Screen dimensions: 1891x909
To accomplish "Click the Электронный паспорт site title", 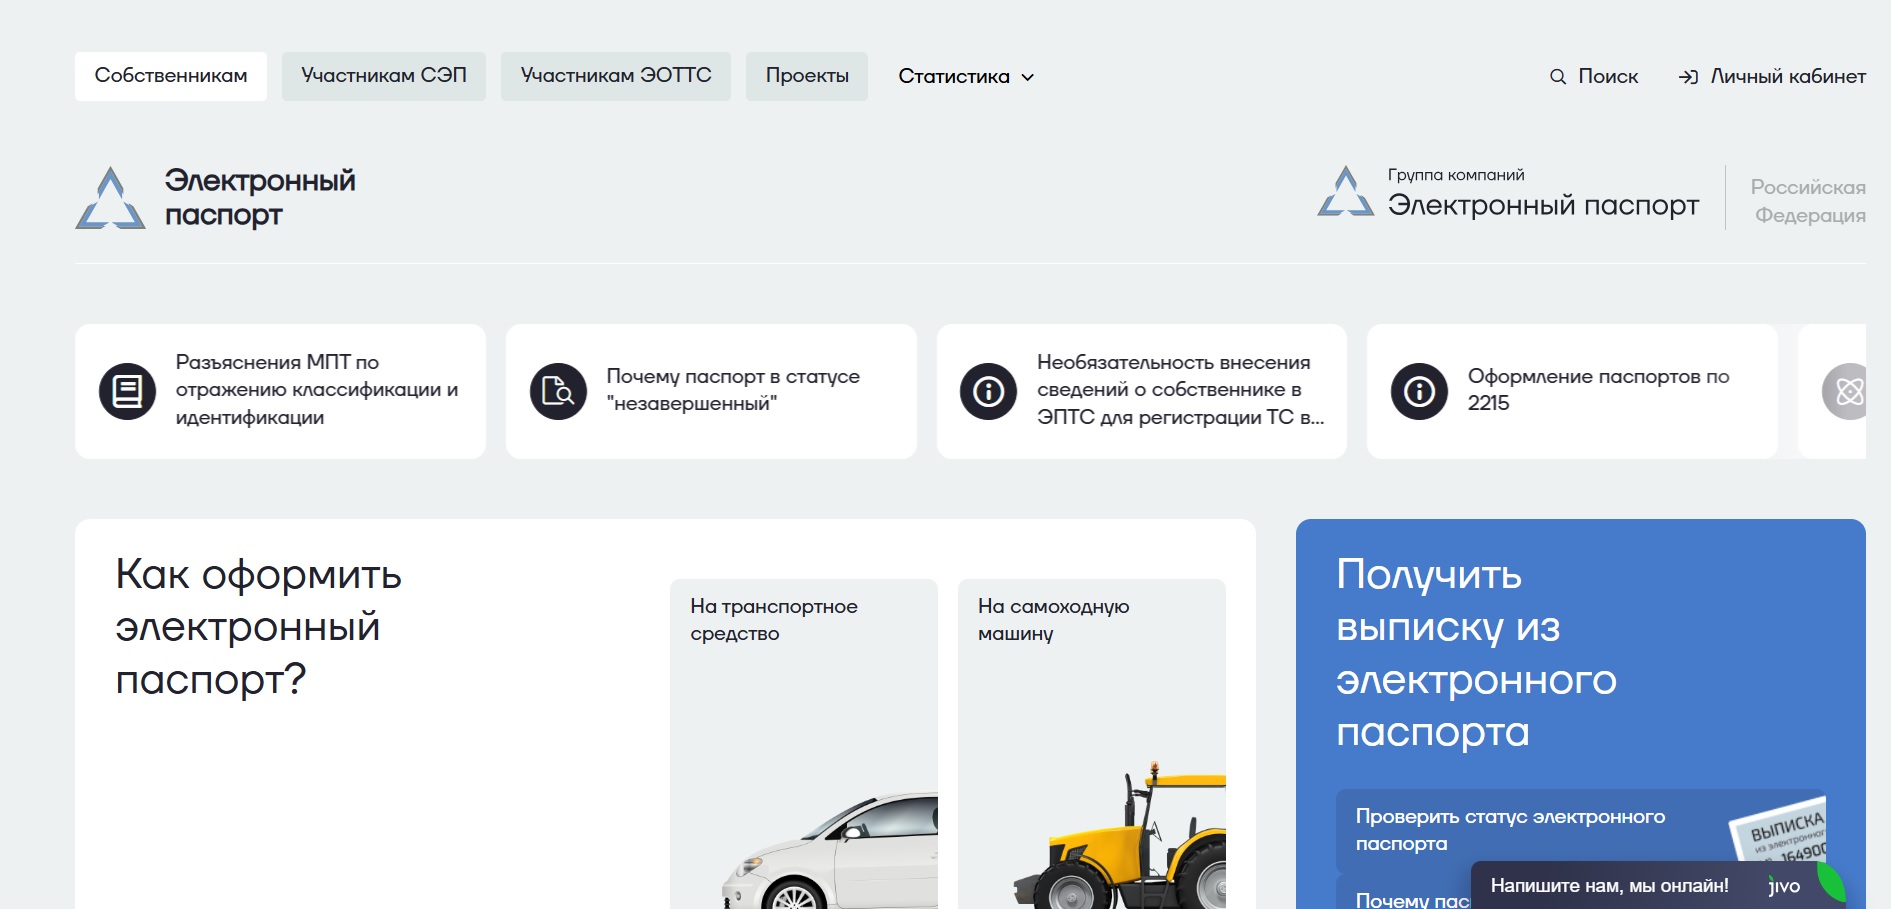I will click(x=260, y=197).
